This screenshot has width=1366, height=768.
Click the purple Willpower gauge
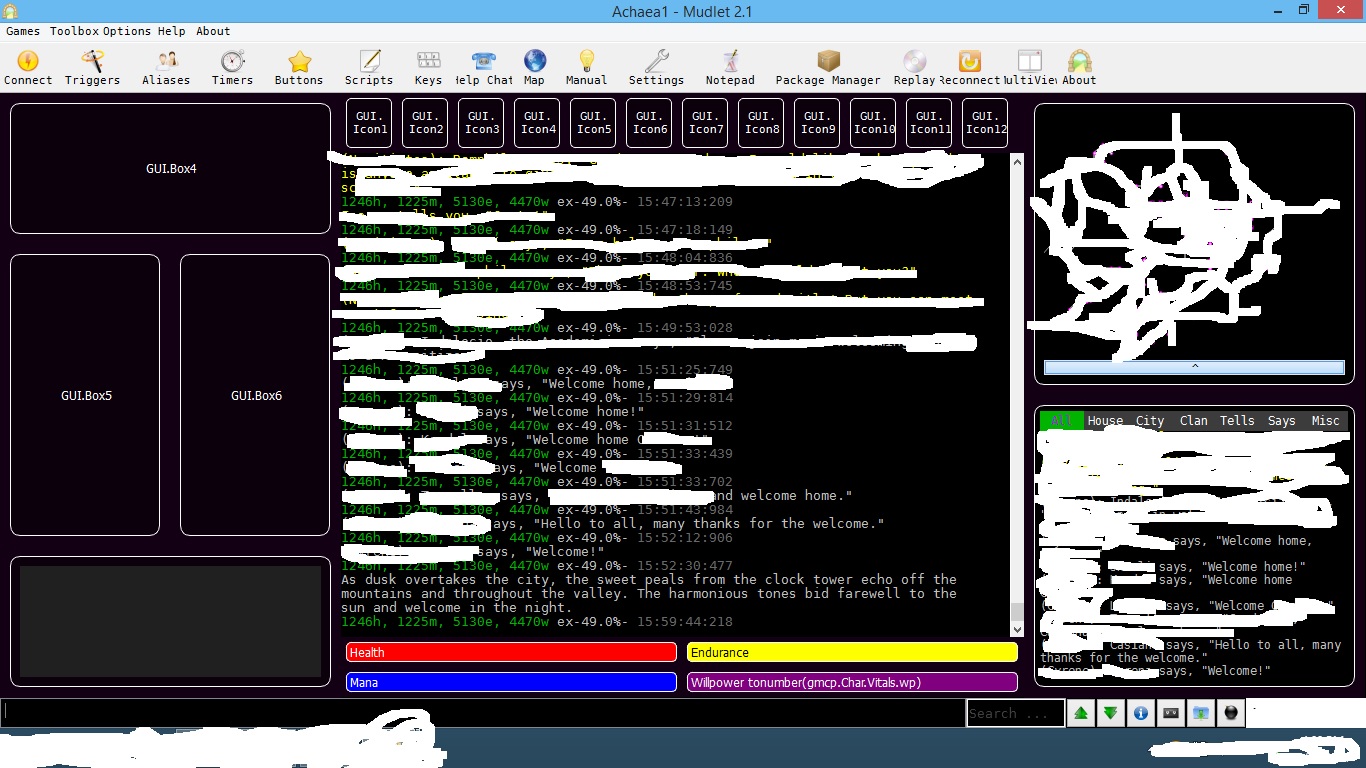pos(852,682)
